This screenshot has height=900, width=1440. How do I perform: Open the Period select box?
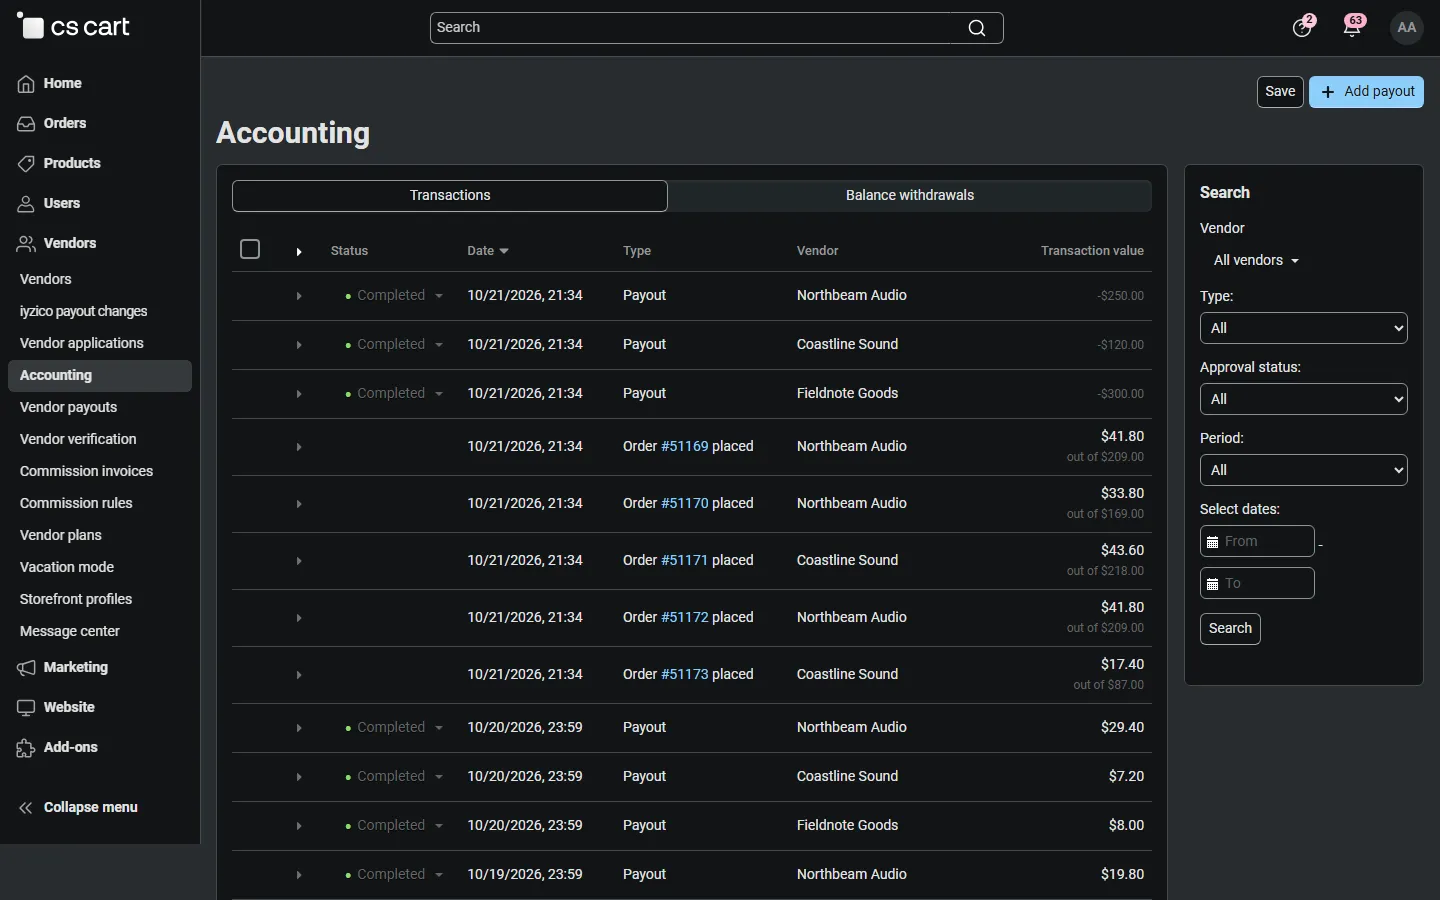click(x=1304, y=470)
